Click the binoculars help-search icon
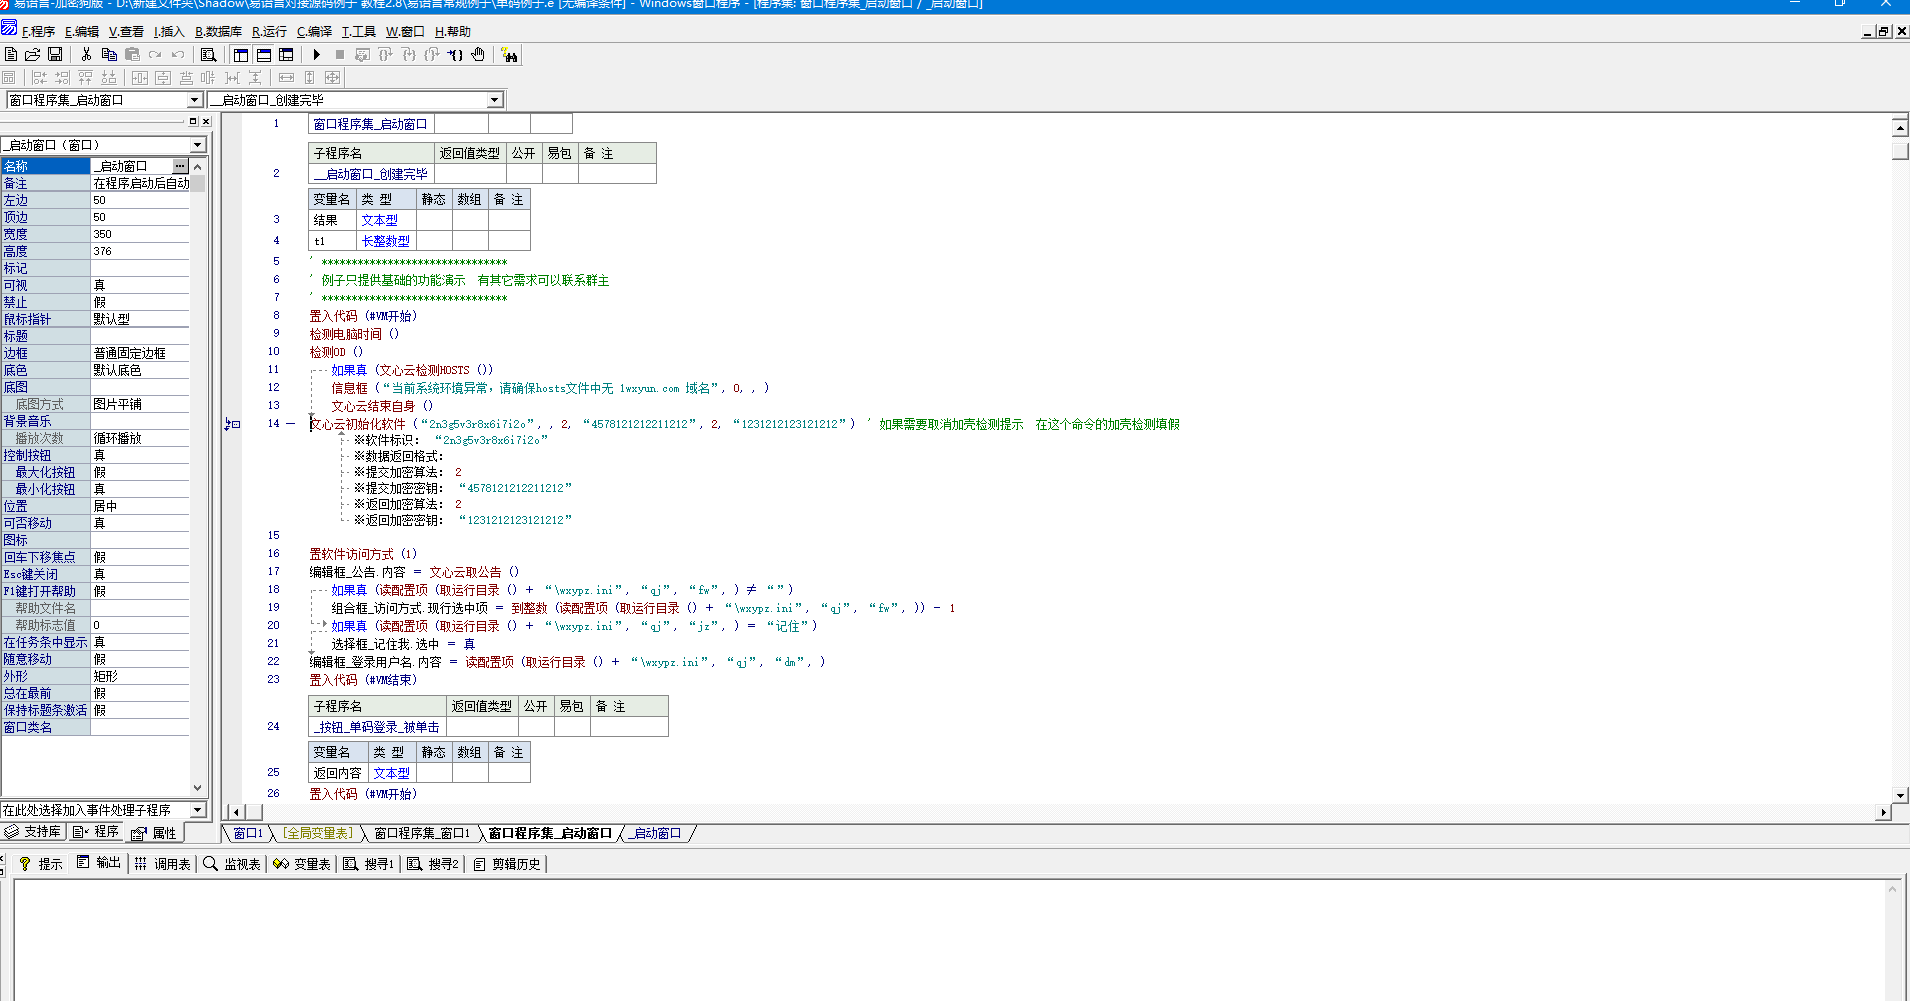The width and height of the screenshot is (1910, 1001). 510,55
